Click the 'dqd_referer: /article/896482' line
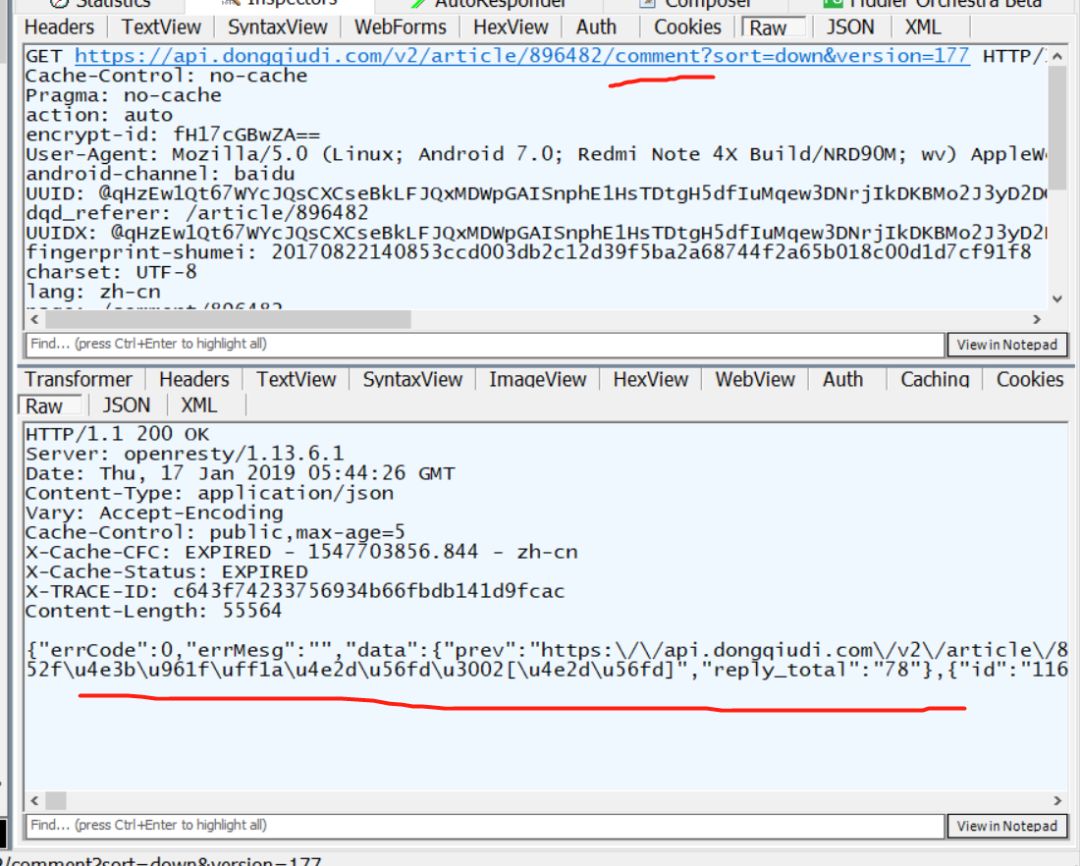The width and height of the screenshot is (1080, 866). click(197, 213)
